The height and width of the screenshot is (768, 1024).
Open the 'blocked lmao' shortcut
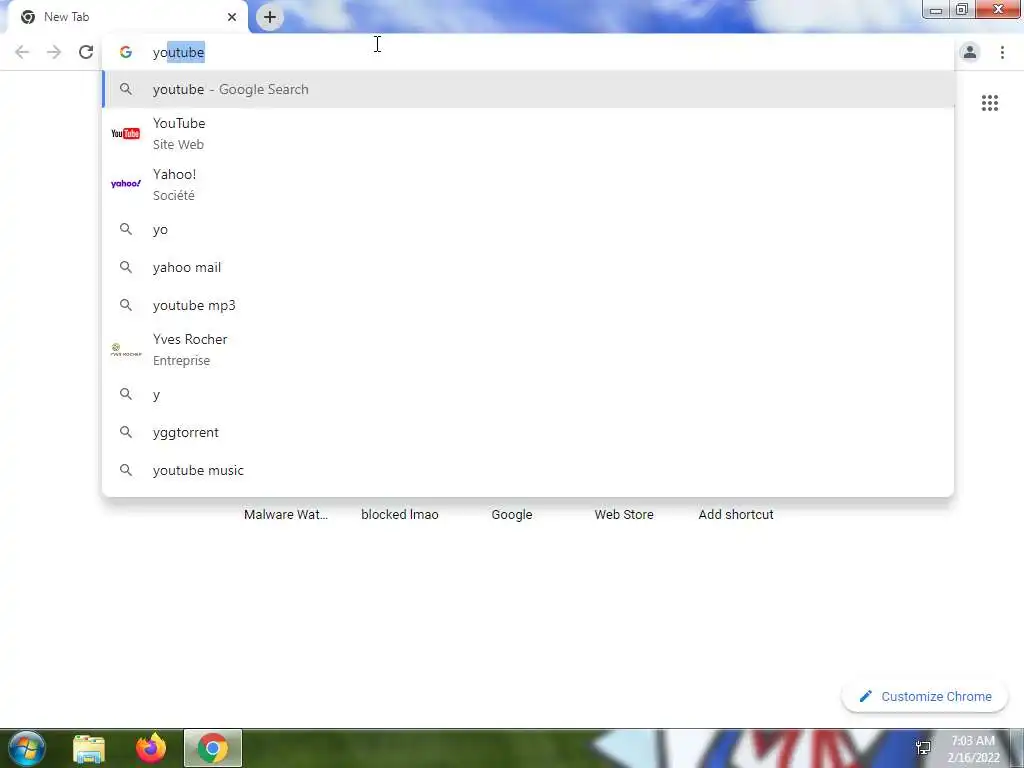tap(400, 515)
